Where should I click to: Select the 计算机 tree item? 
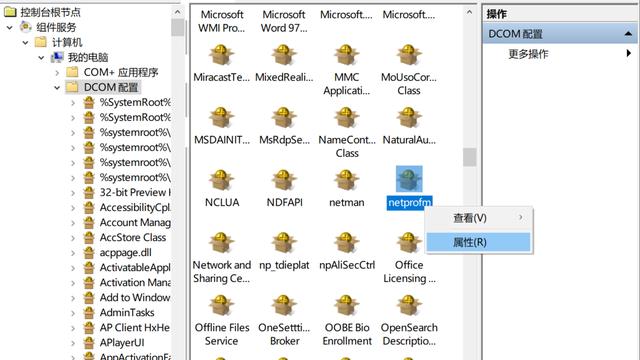pos(67,42)
